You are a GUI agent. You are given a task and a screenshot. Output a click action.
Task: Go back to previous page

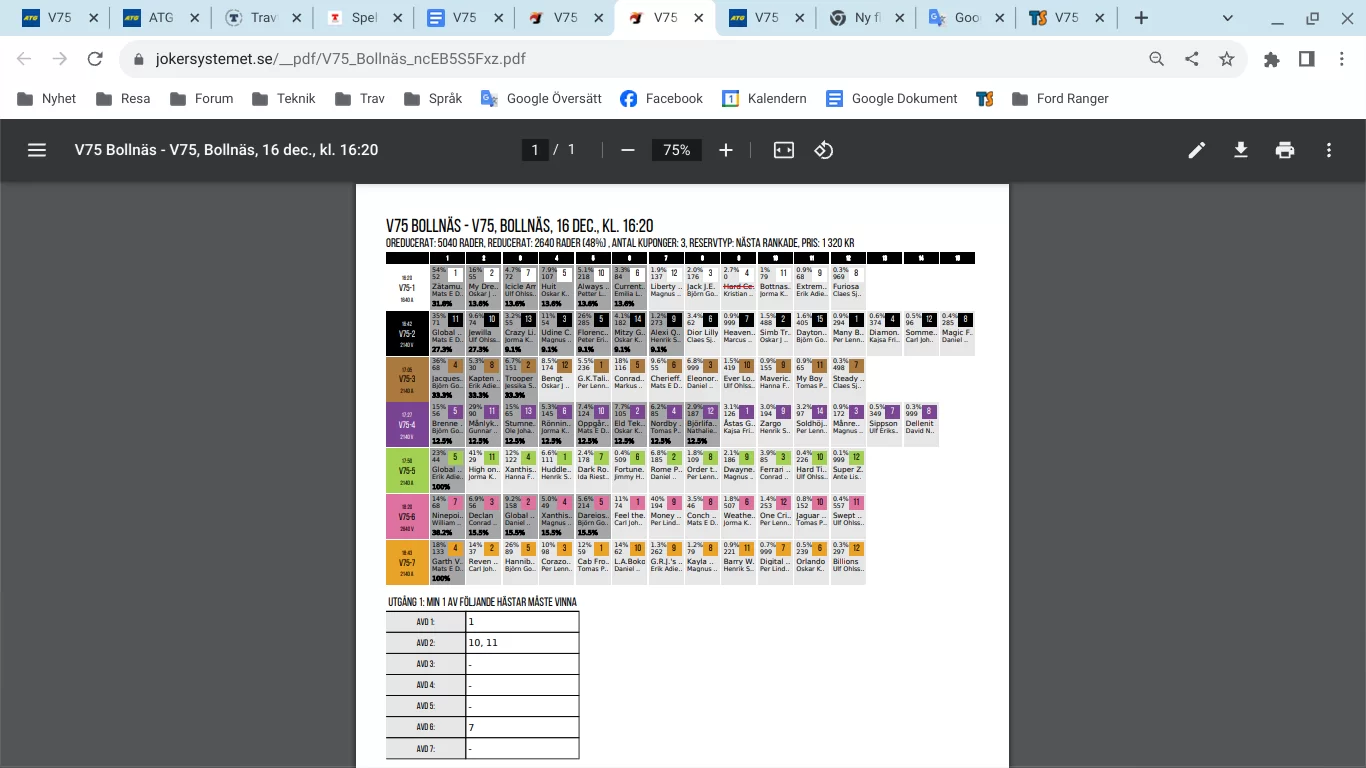pos(24,59)
